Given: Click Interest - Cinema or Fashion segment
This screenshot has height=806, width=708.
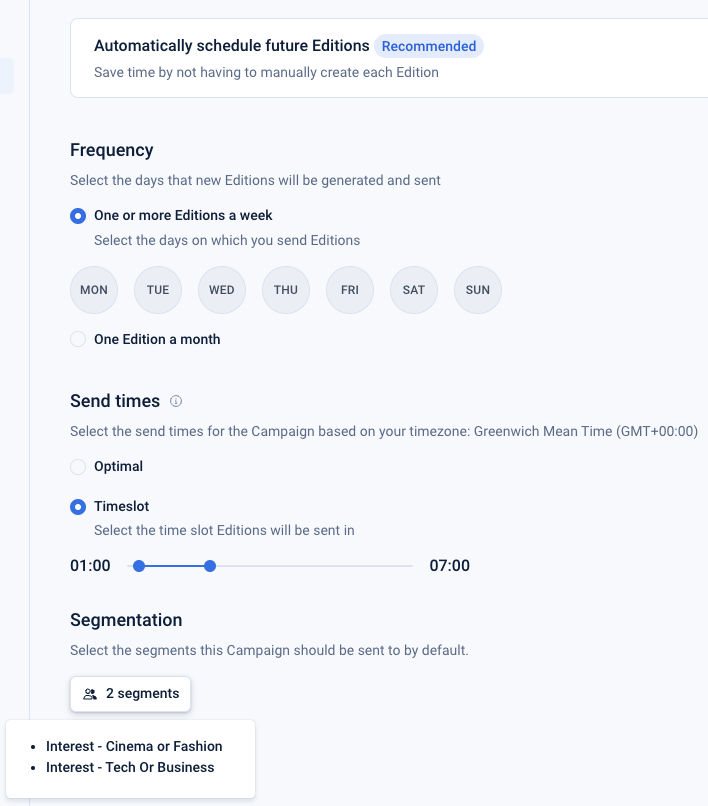Looking at the screenshot, I should click(134, 746).
